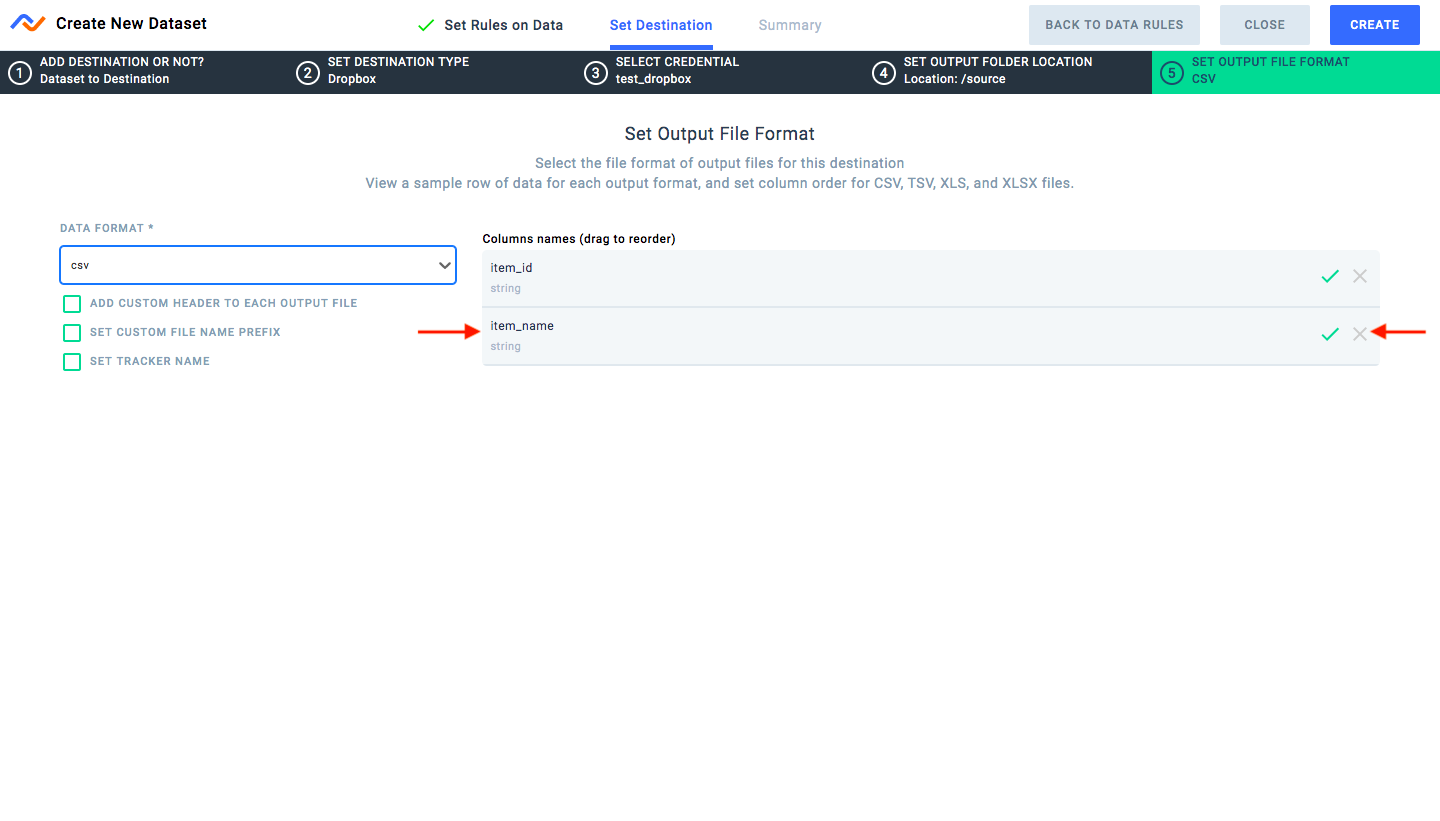Click the Data Format field label
Viewport: 1440px width, 821px height.
coord(107,228)
